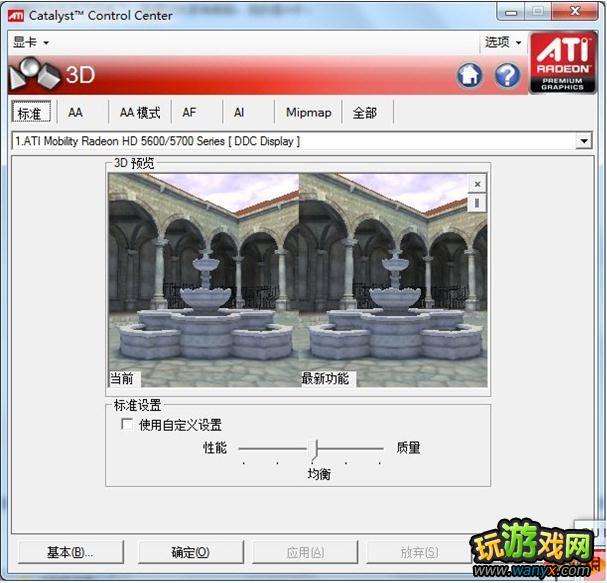
Task: Click the 当前 preview image
Action: [204, 279]
